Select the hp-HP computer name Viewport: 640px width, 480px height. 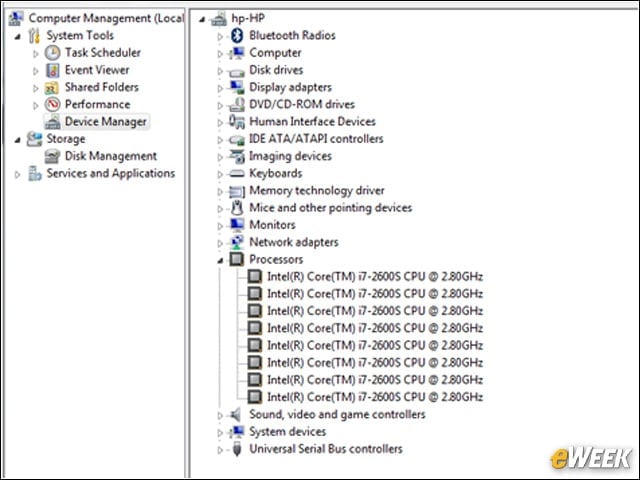[248, 18]
